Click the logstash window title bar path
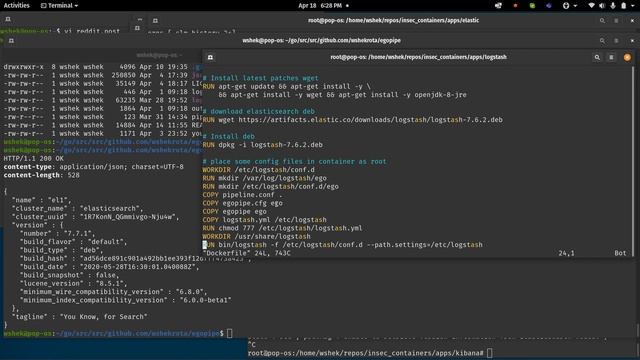Screen dimensions: 640x360 (x=418, y=57)
